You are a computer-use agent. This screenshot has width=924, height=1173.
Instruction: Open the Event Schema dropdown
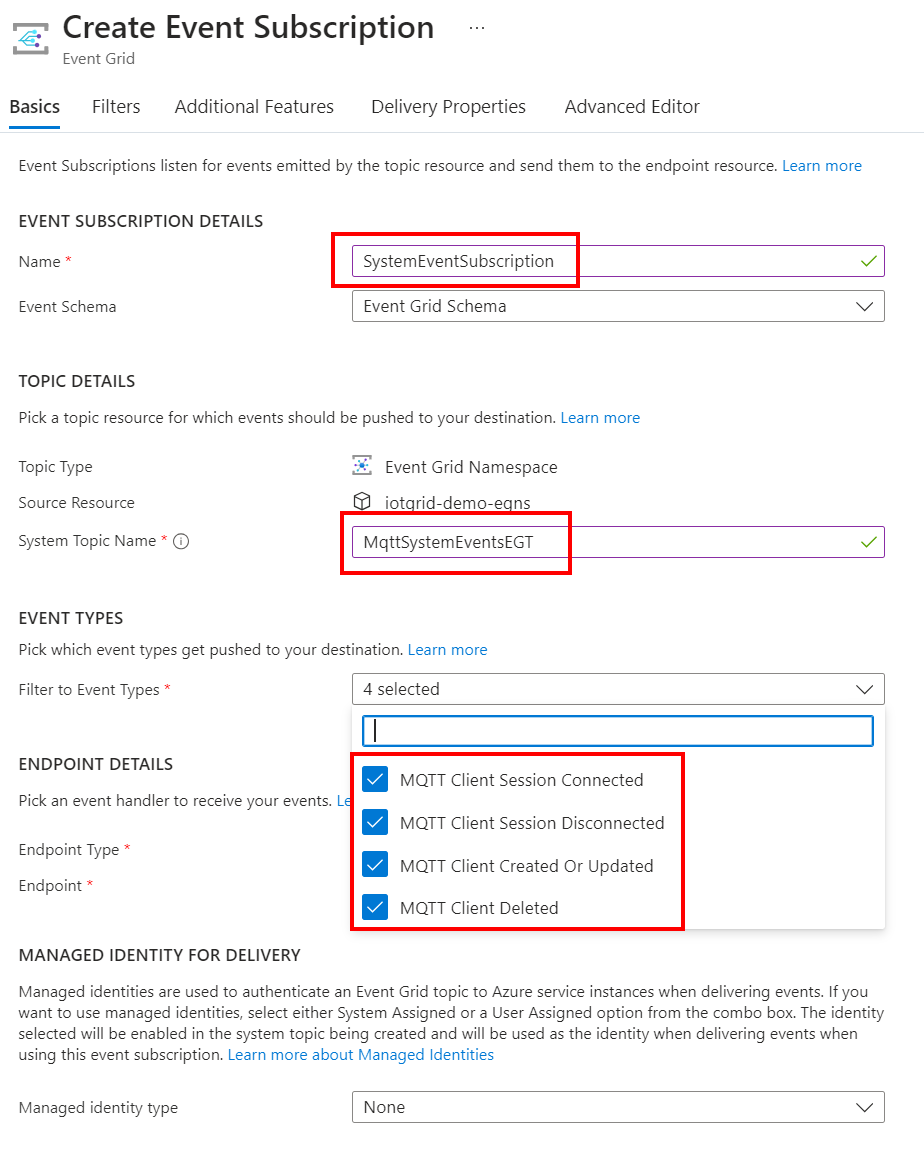click(618, 306)
